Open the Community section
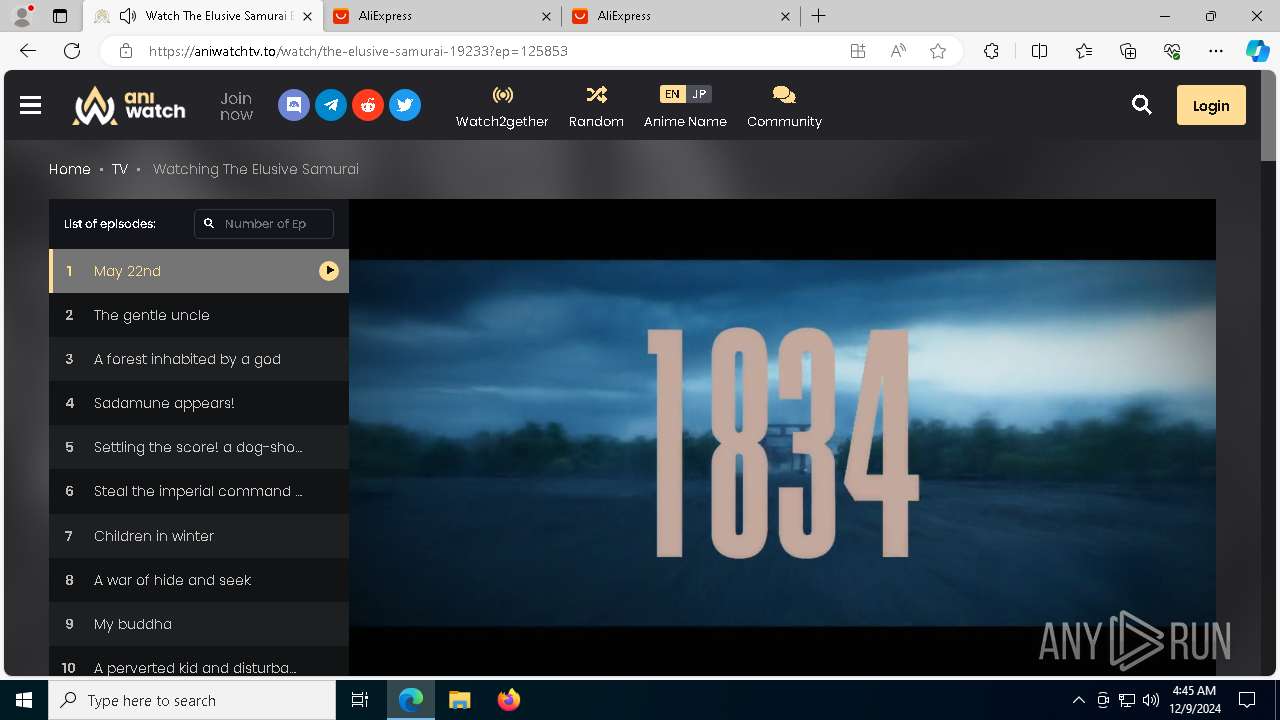 pos(784,106)
